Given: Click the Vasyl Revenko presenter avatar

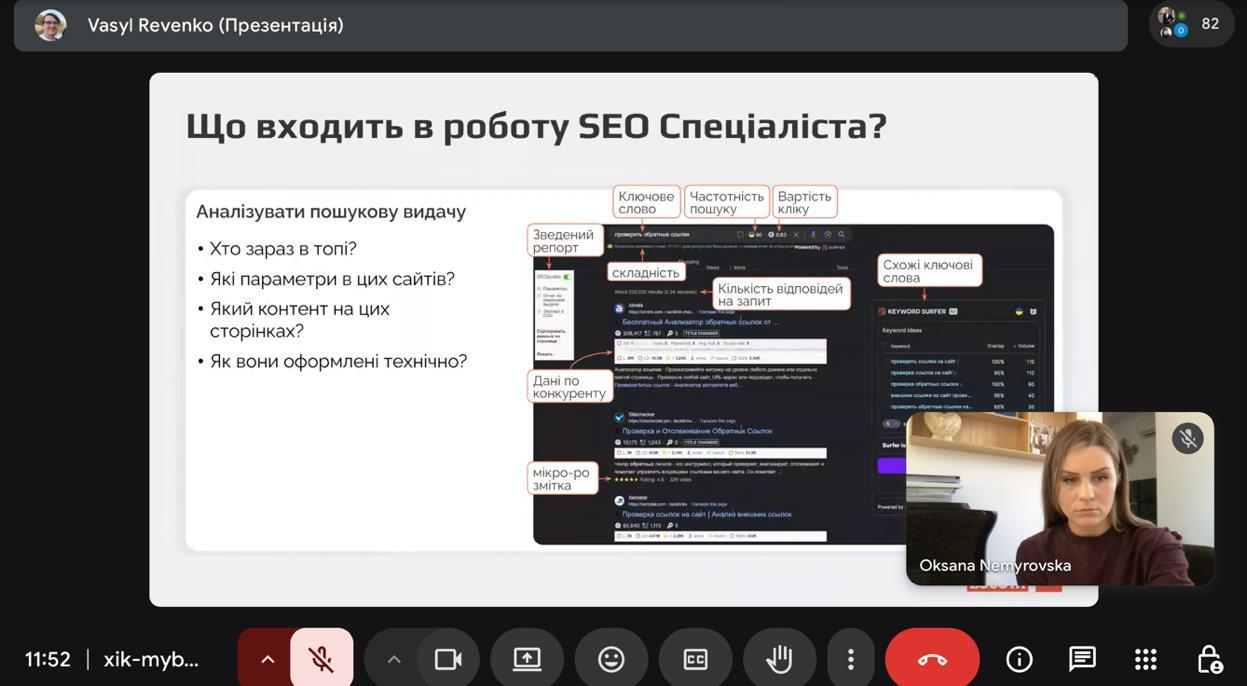Looking at the screenshot, I should click(x=50, y=25).
